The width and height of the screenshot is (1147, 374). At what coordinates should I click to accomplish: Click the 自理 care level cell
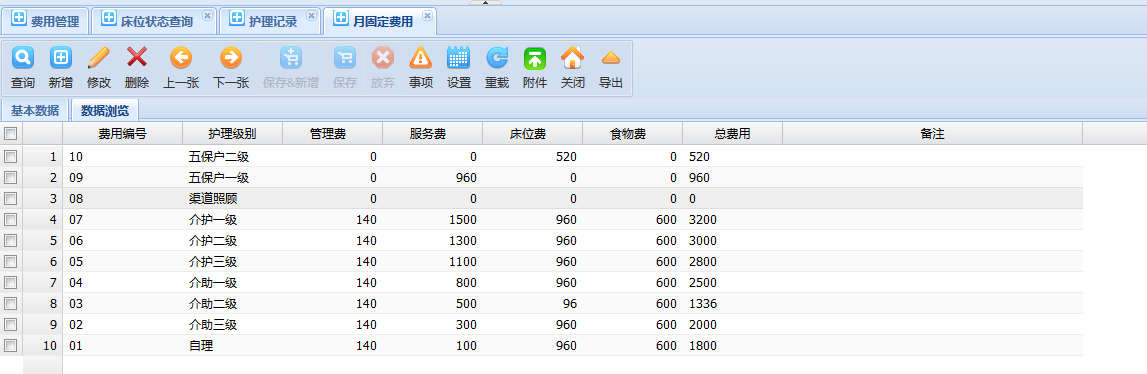tap(233, 345)
